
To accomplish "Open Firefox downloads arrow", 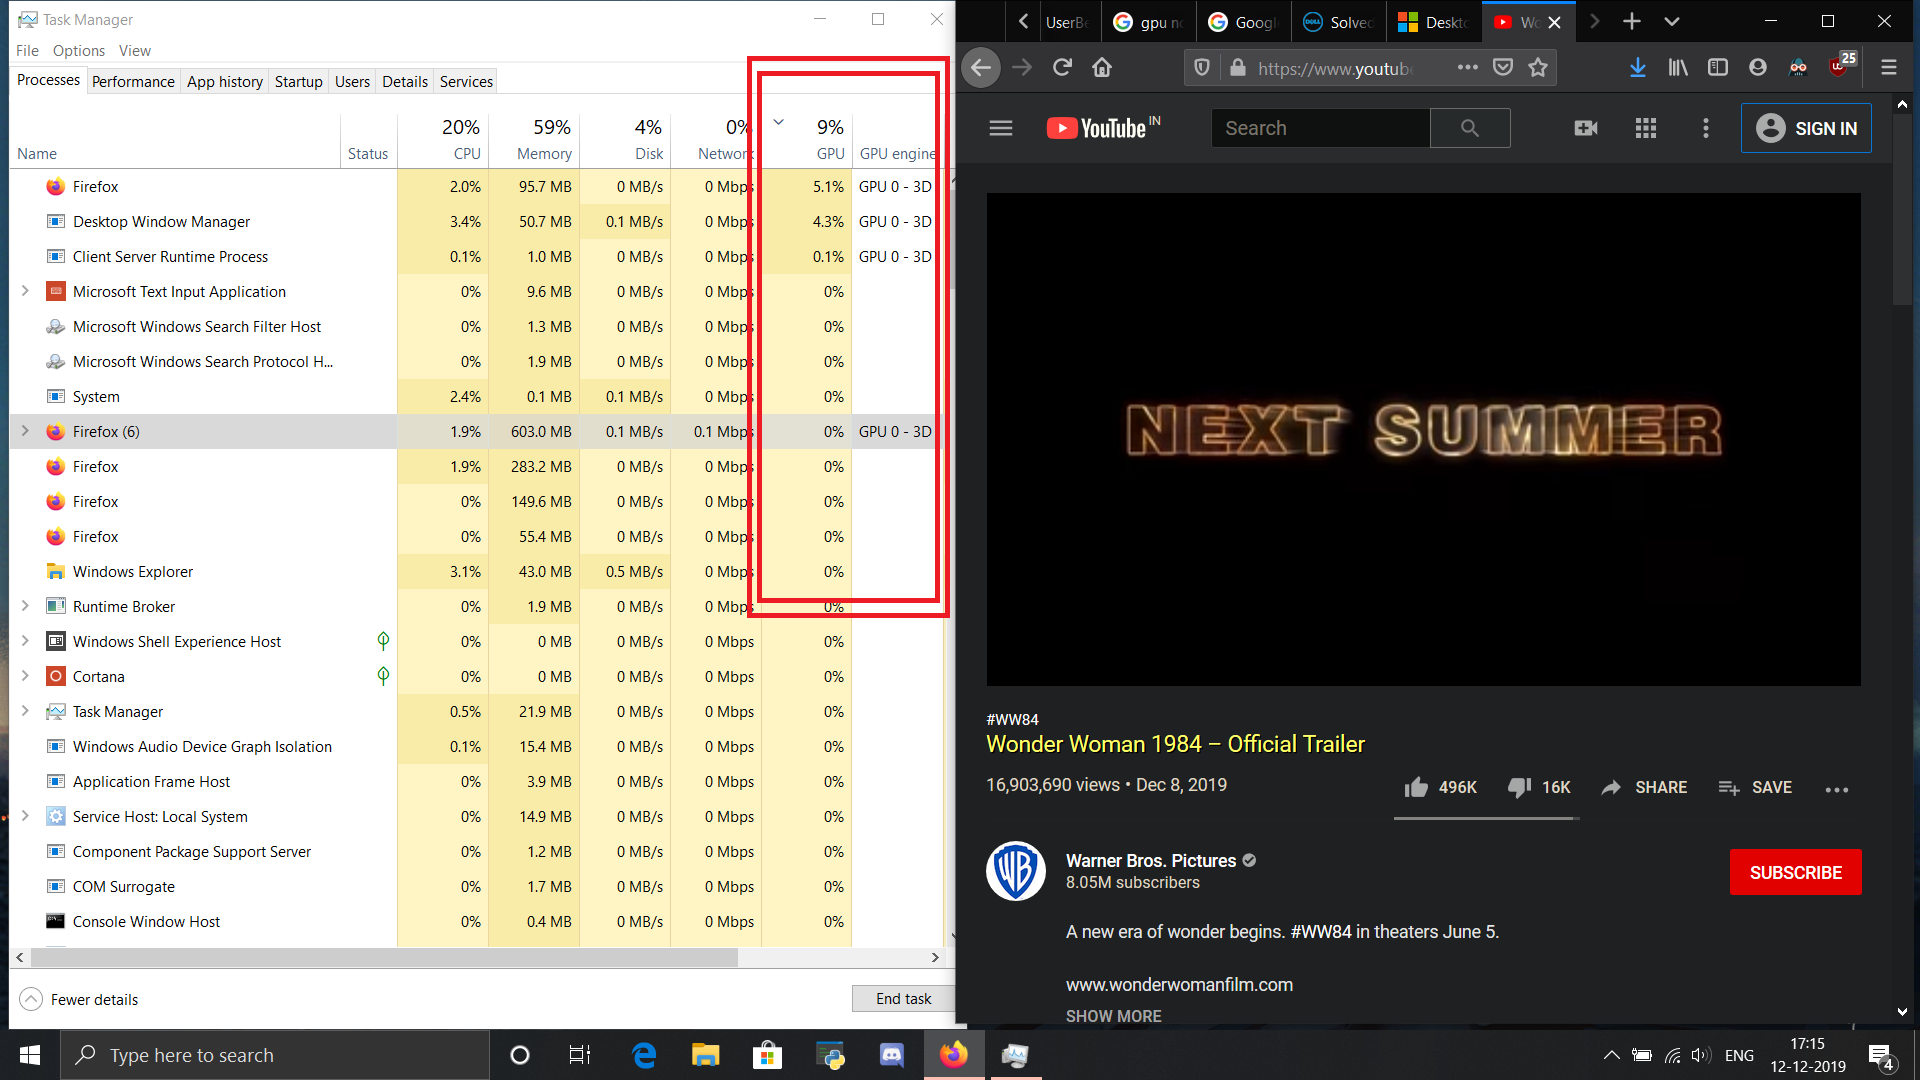I will tap(1638, 68).
